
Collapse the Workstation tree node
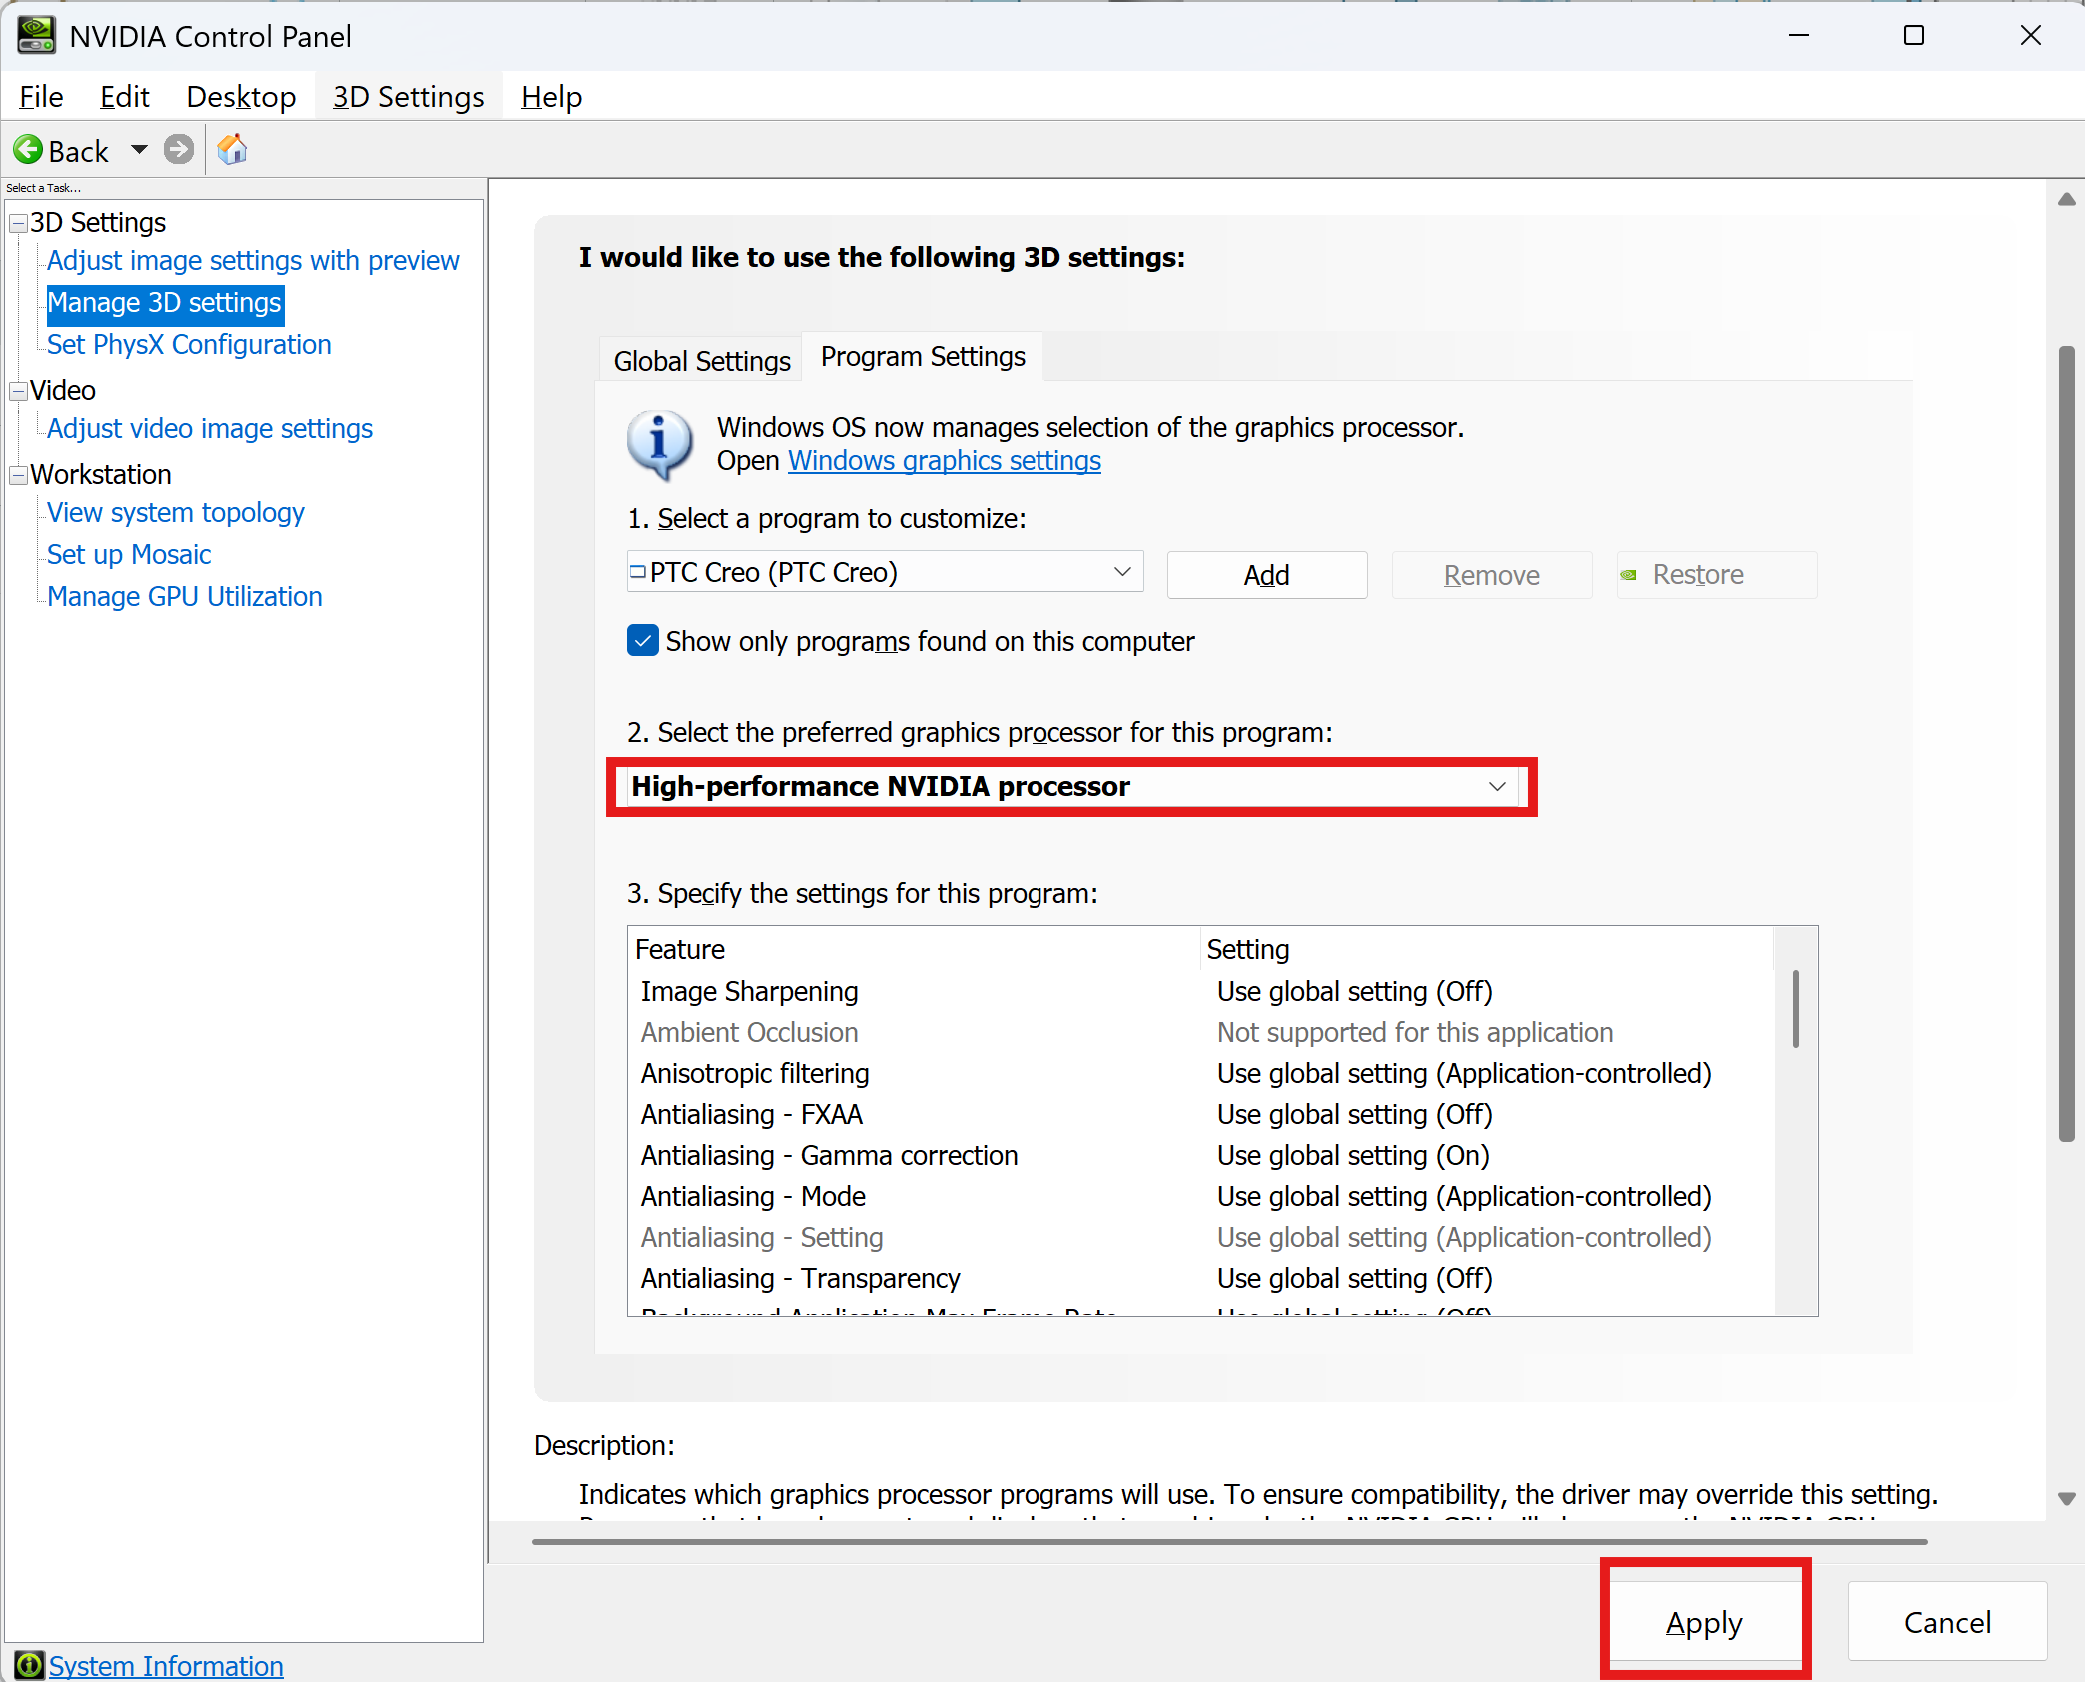tap(18, 475)
